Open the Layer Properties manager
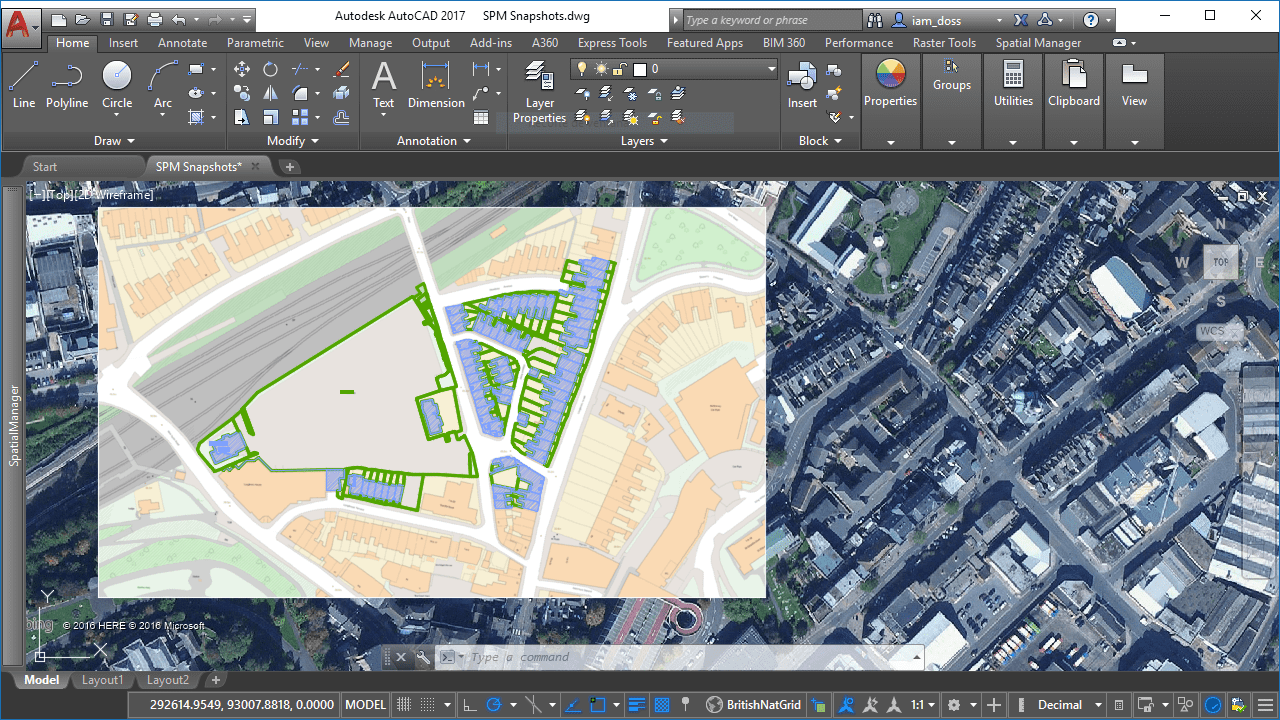The image size is (1280, 720). (540, 92)
